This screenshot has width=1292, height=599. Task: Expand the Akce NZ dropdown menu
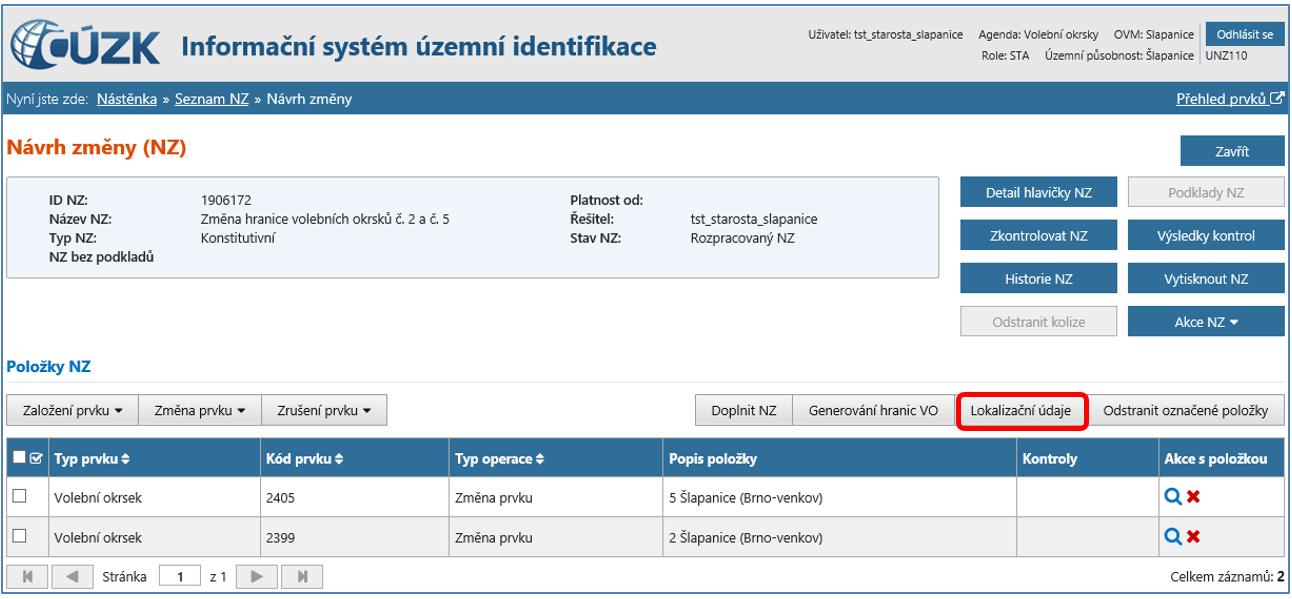click(x=1205, y=322)
